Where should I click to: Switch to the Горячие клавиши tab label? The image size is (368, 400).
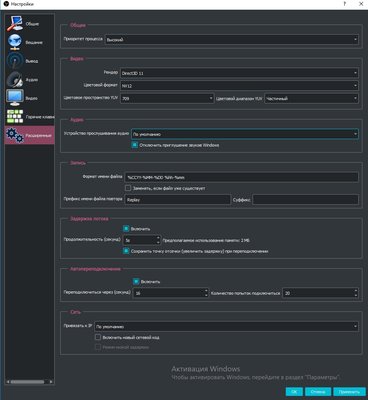(x=40, y=117)
